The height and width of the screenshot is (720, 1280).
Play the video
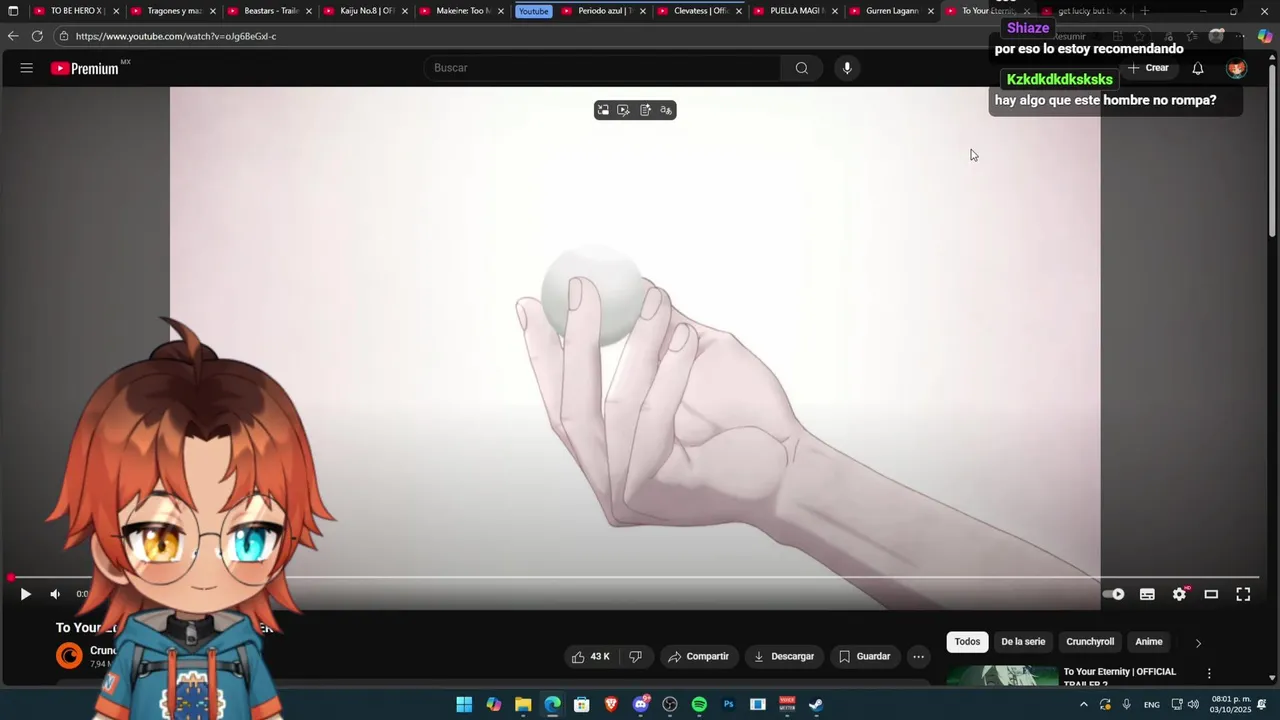(25, 594)
